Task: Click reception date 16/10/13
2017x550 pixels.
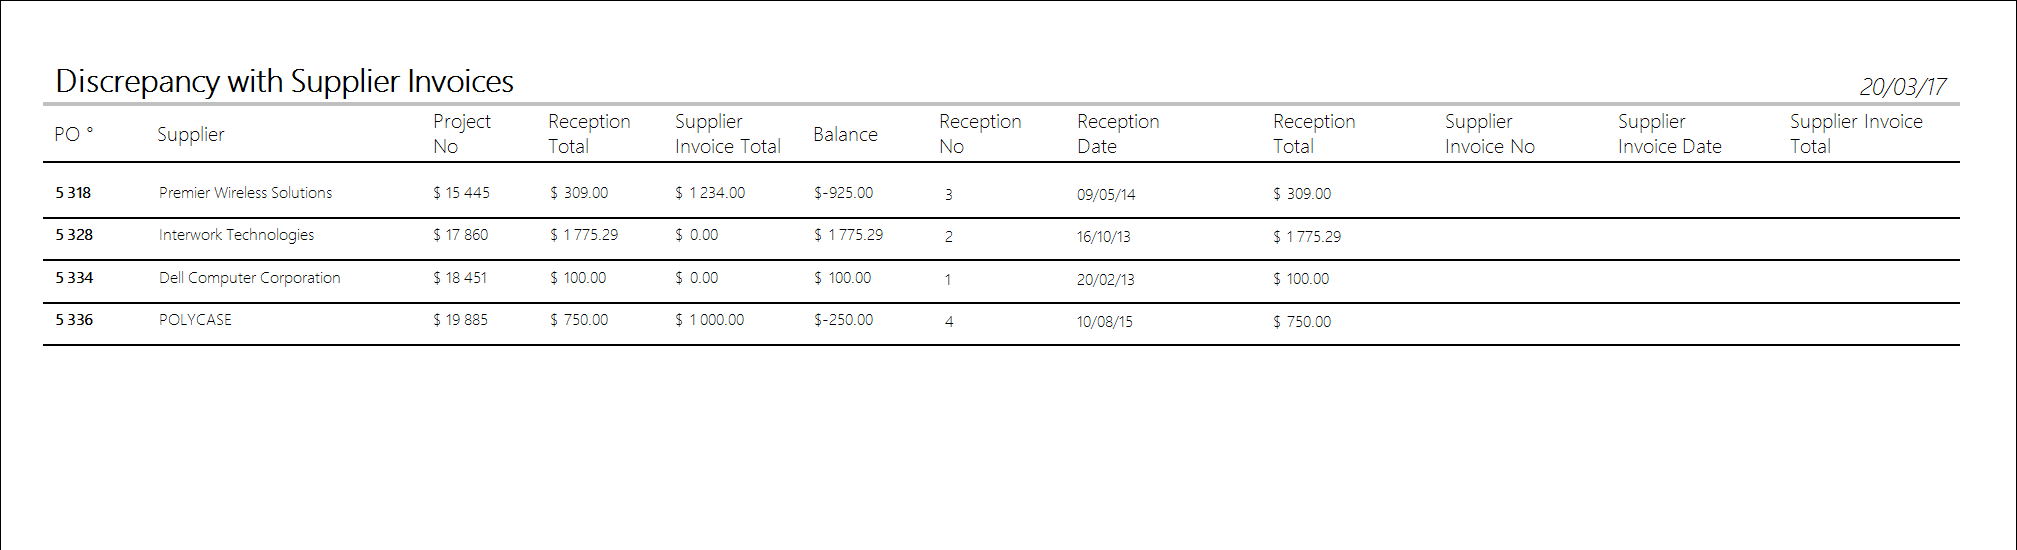Action: (1103, 237)
